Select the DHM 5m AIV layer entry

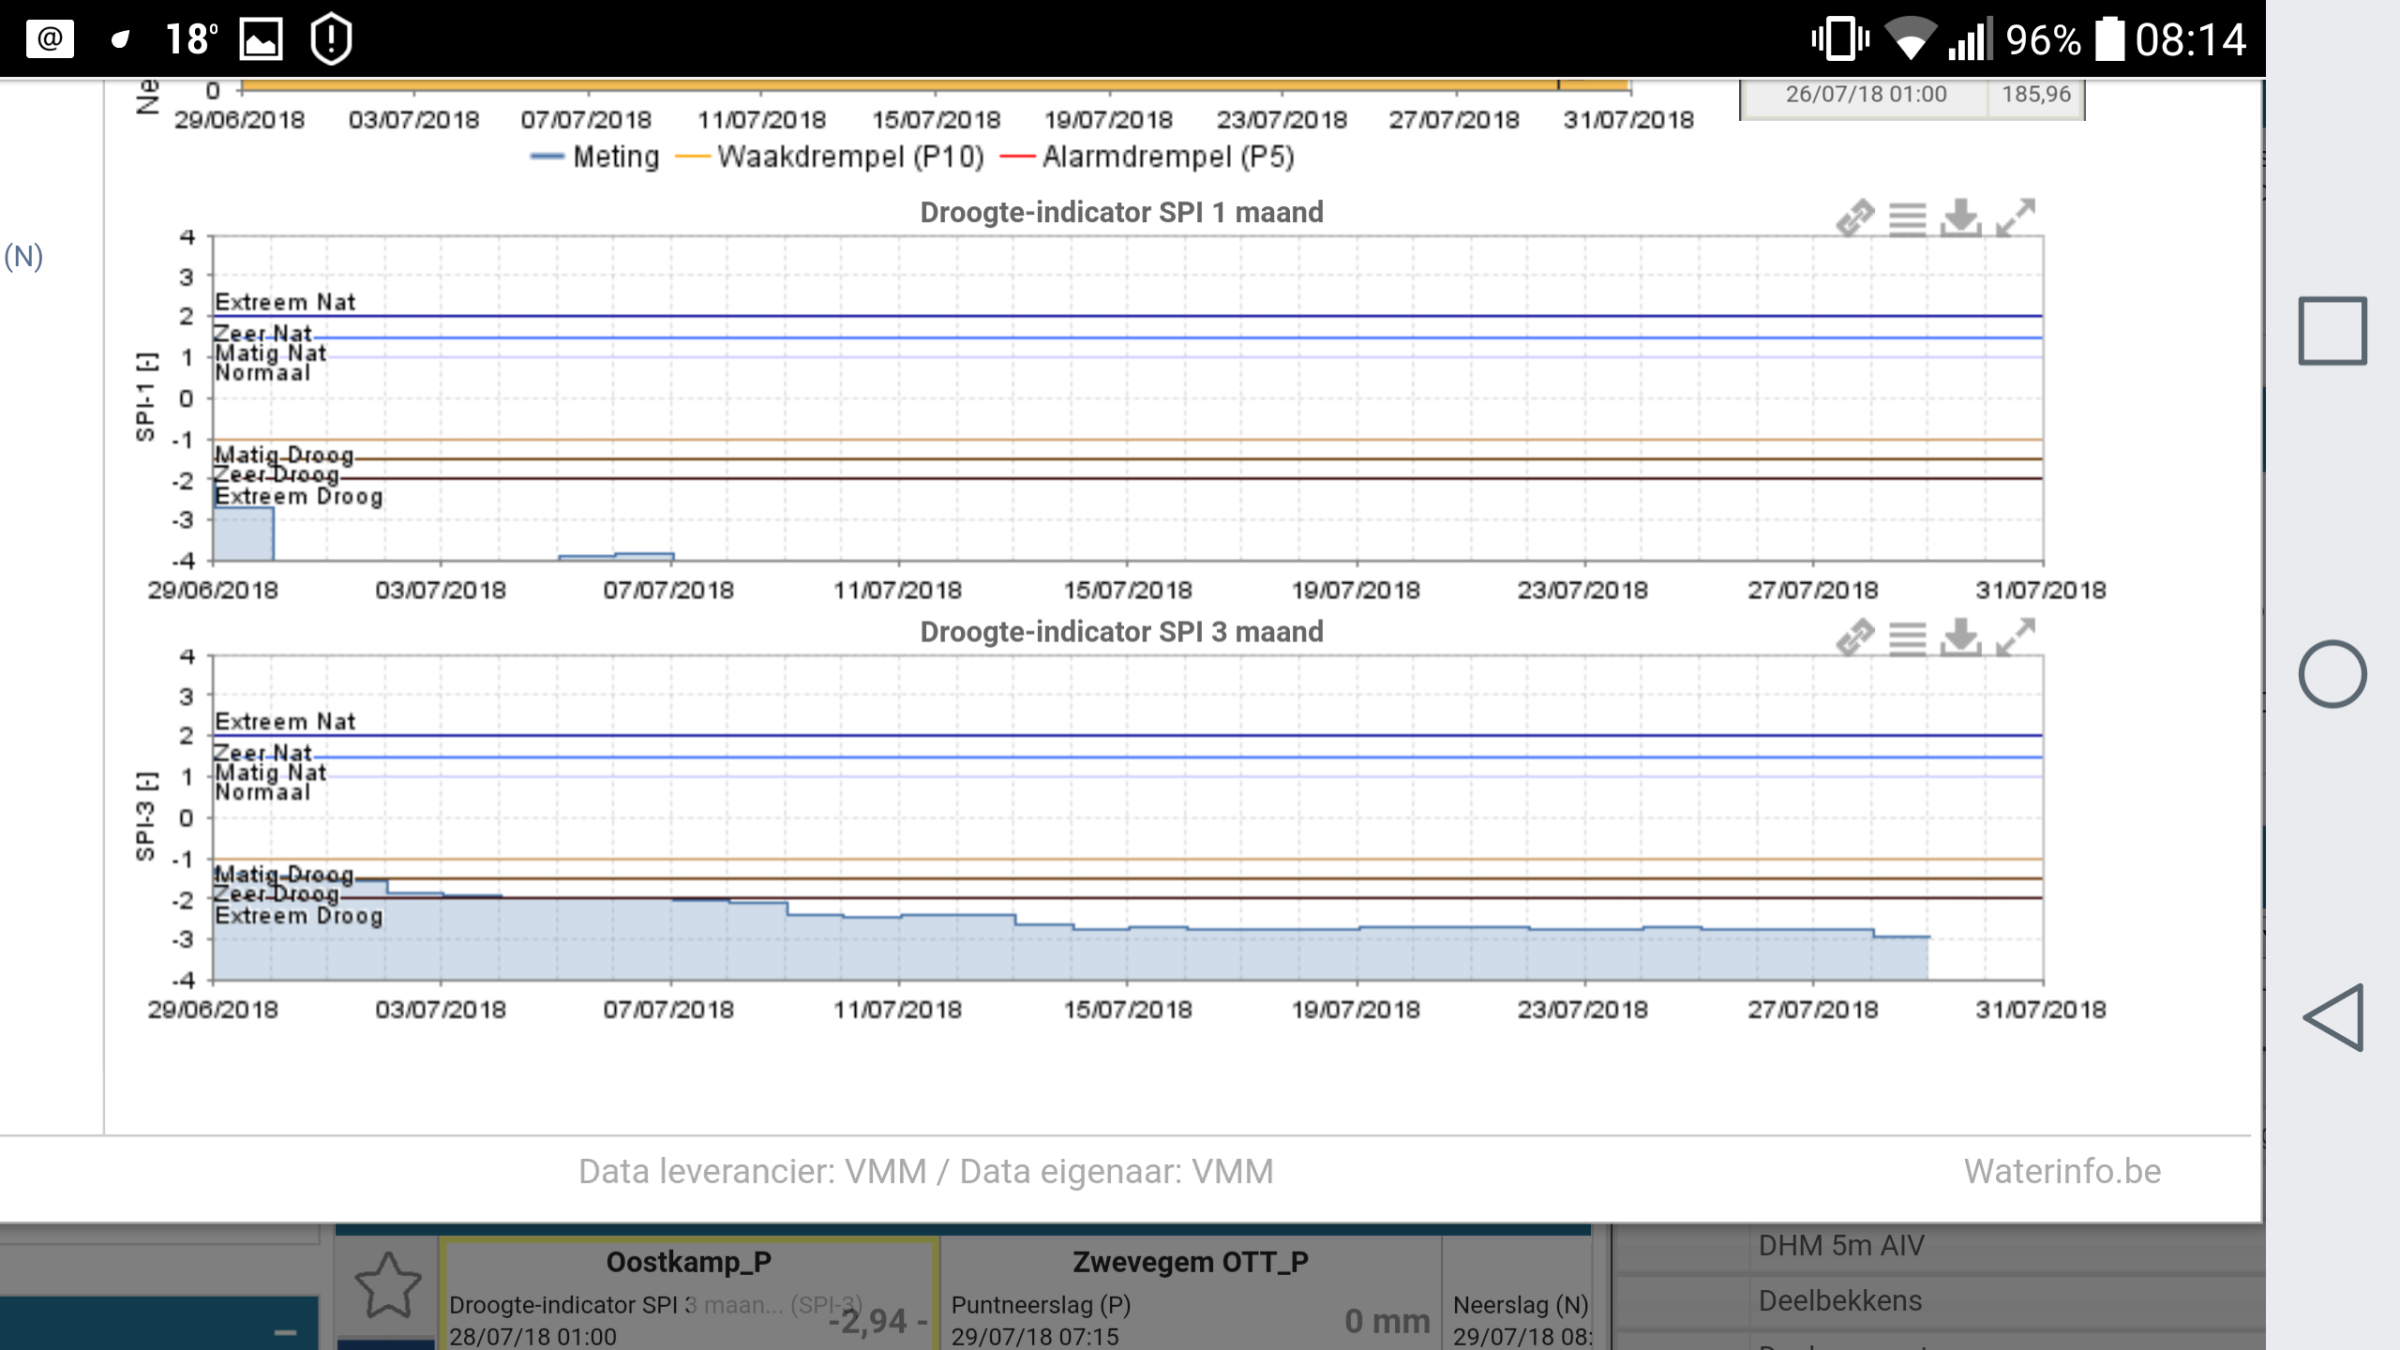pos(1841,1246)
